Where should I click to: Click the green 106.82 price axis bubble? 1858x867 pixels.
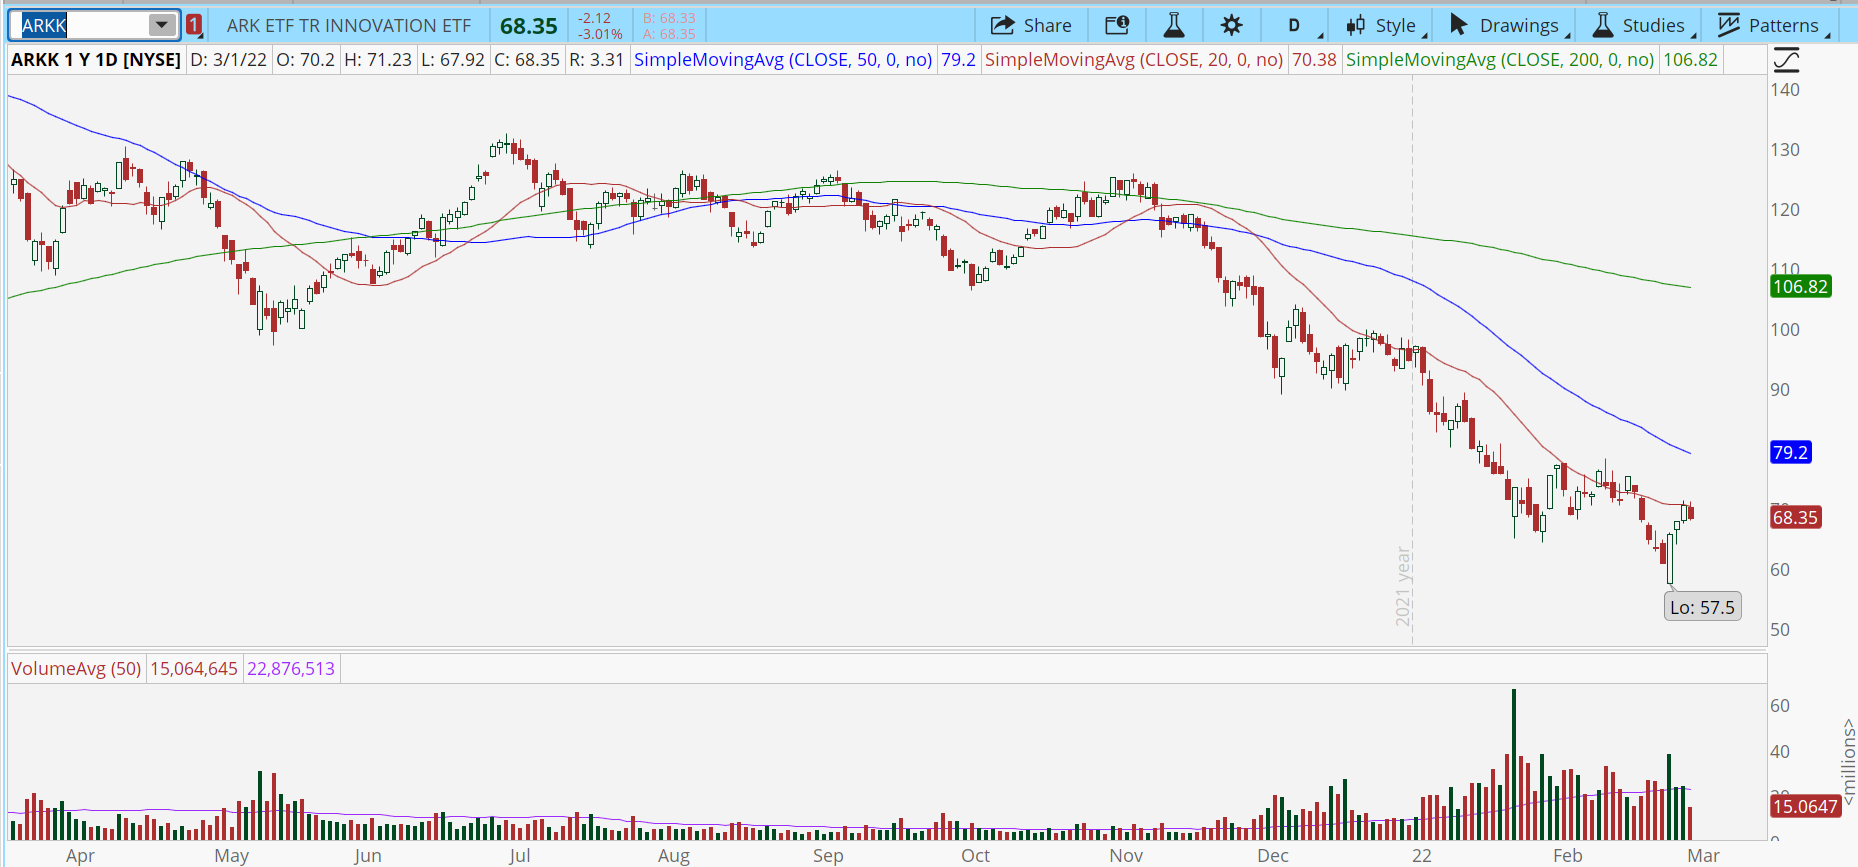[x=1800, y=287]
